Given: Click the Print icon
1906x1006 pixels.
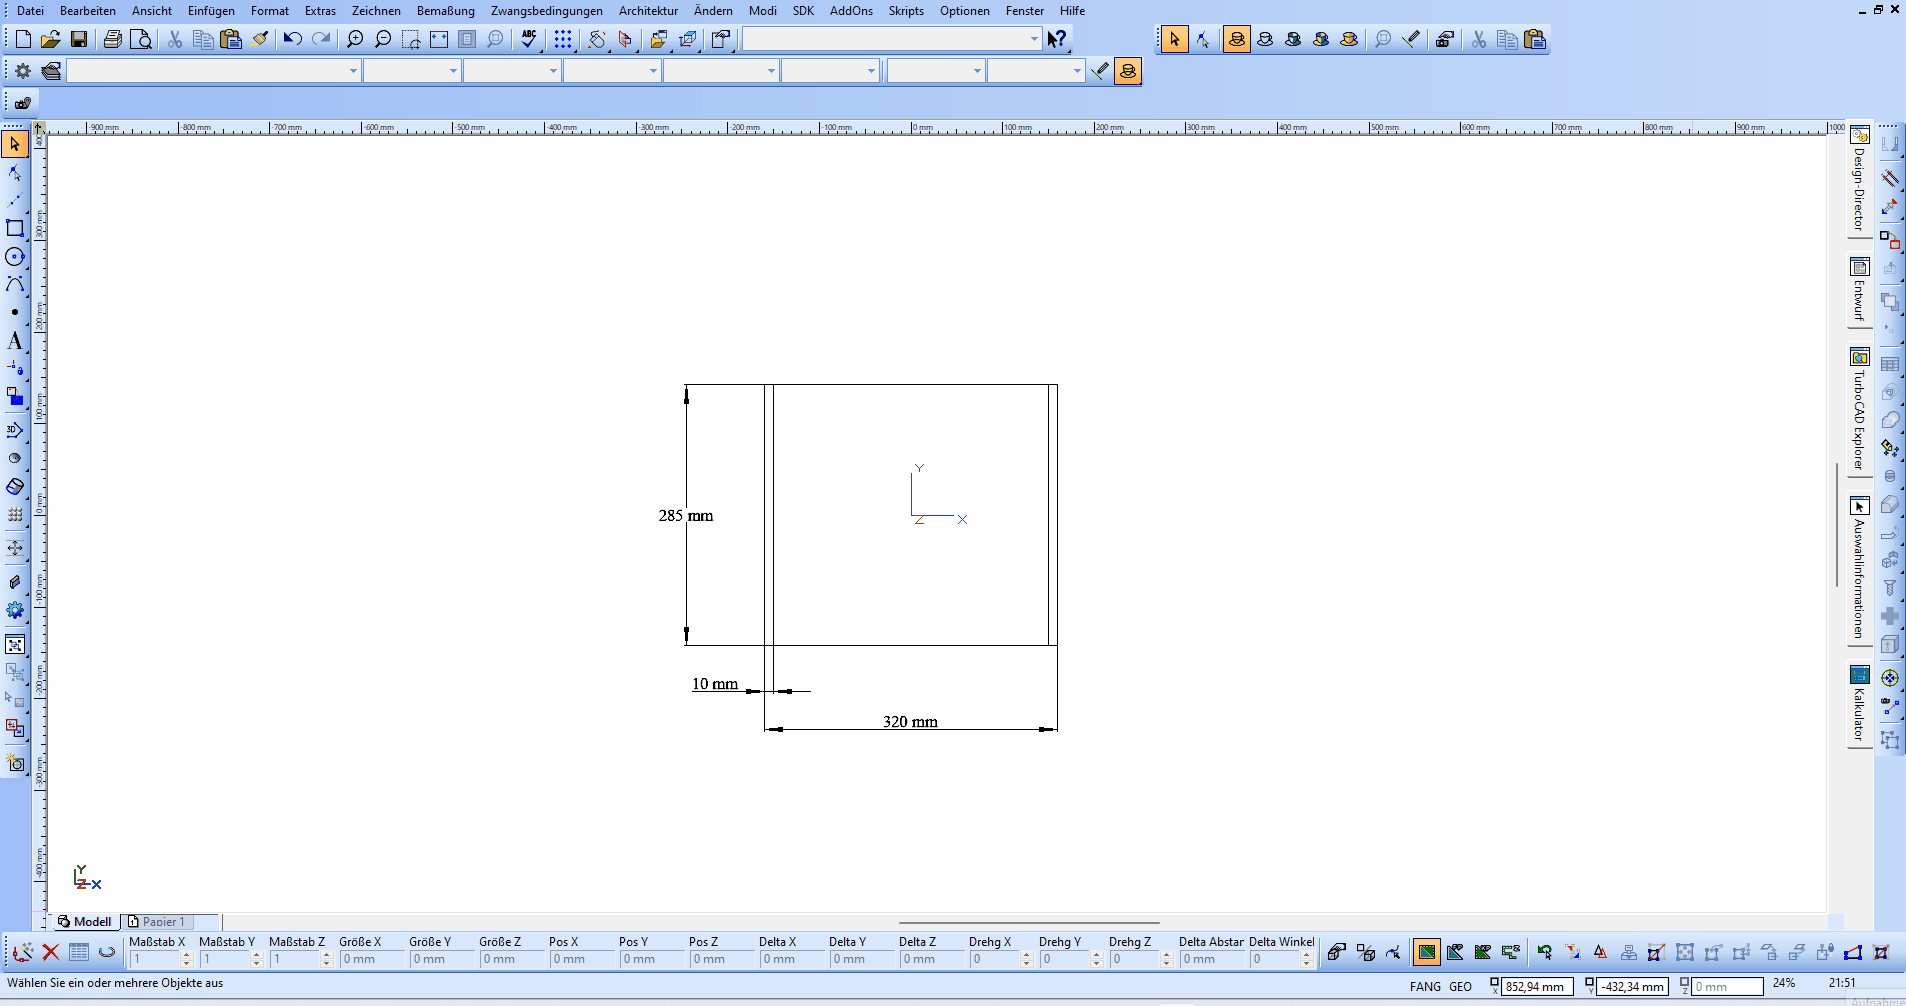Looking at the screenshot, I should click(x=113, y=39).
